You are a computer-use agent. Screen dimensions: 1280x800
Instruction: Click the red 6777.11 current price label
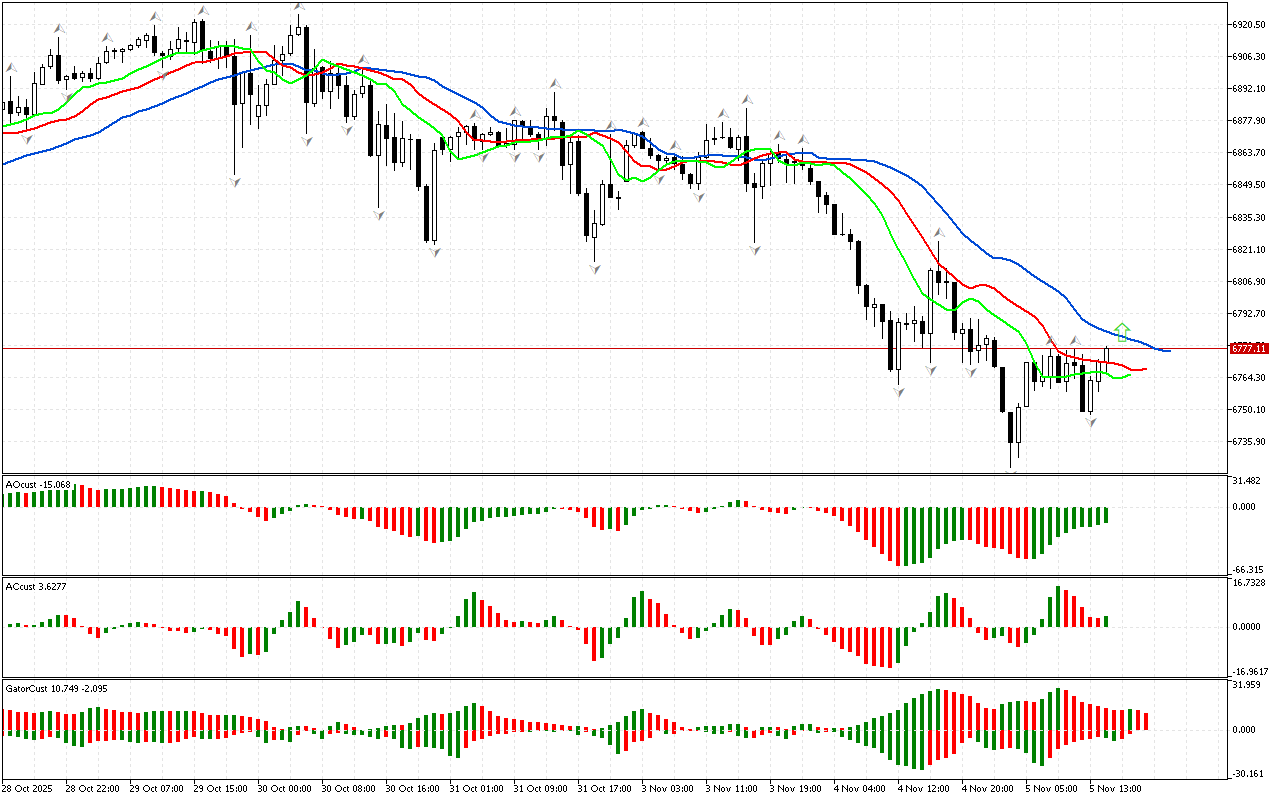[1249, 348]
